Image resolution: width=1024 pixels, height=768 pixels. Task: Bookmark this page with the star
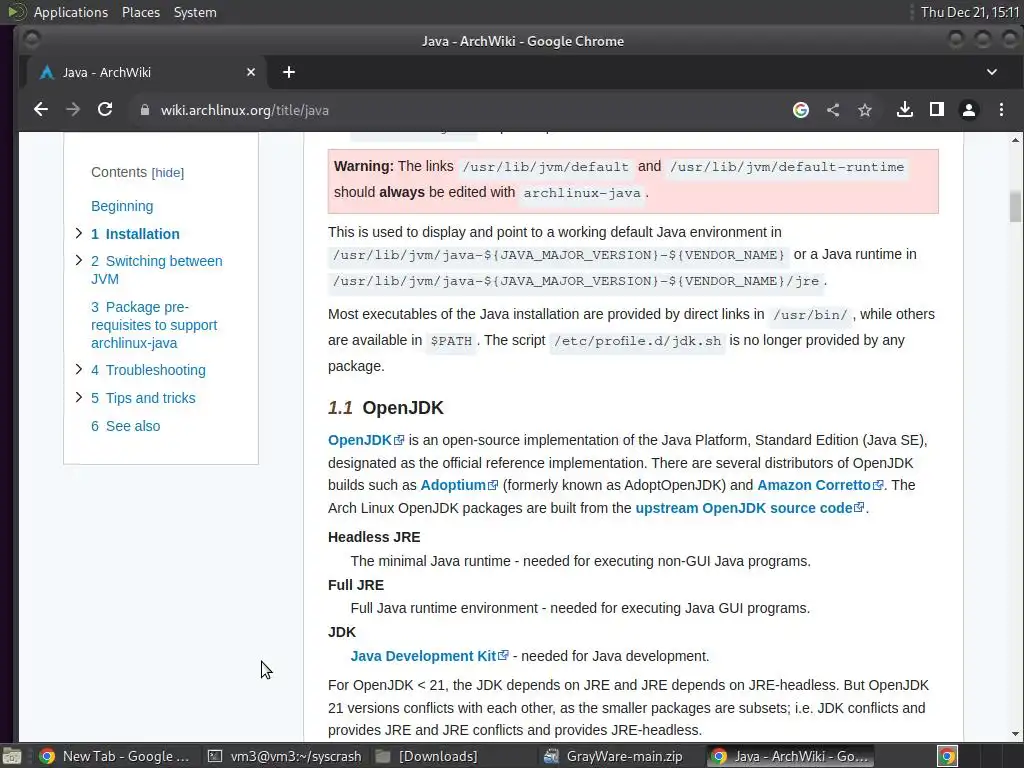865,110
